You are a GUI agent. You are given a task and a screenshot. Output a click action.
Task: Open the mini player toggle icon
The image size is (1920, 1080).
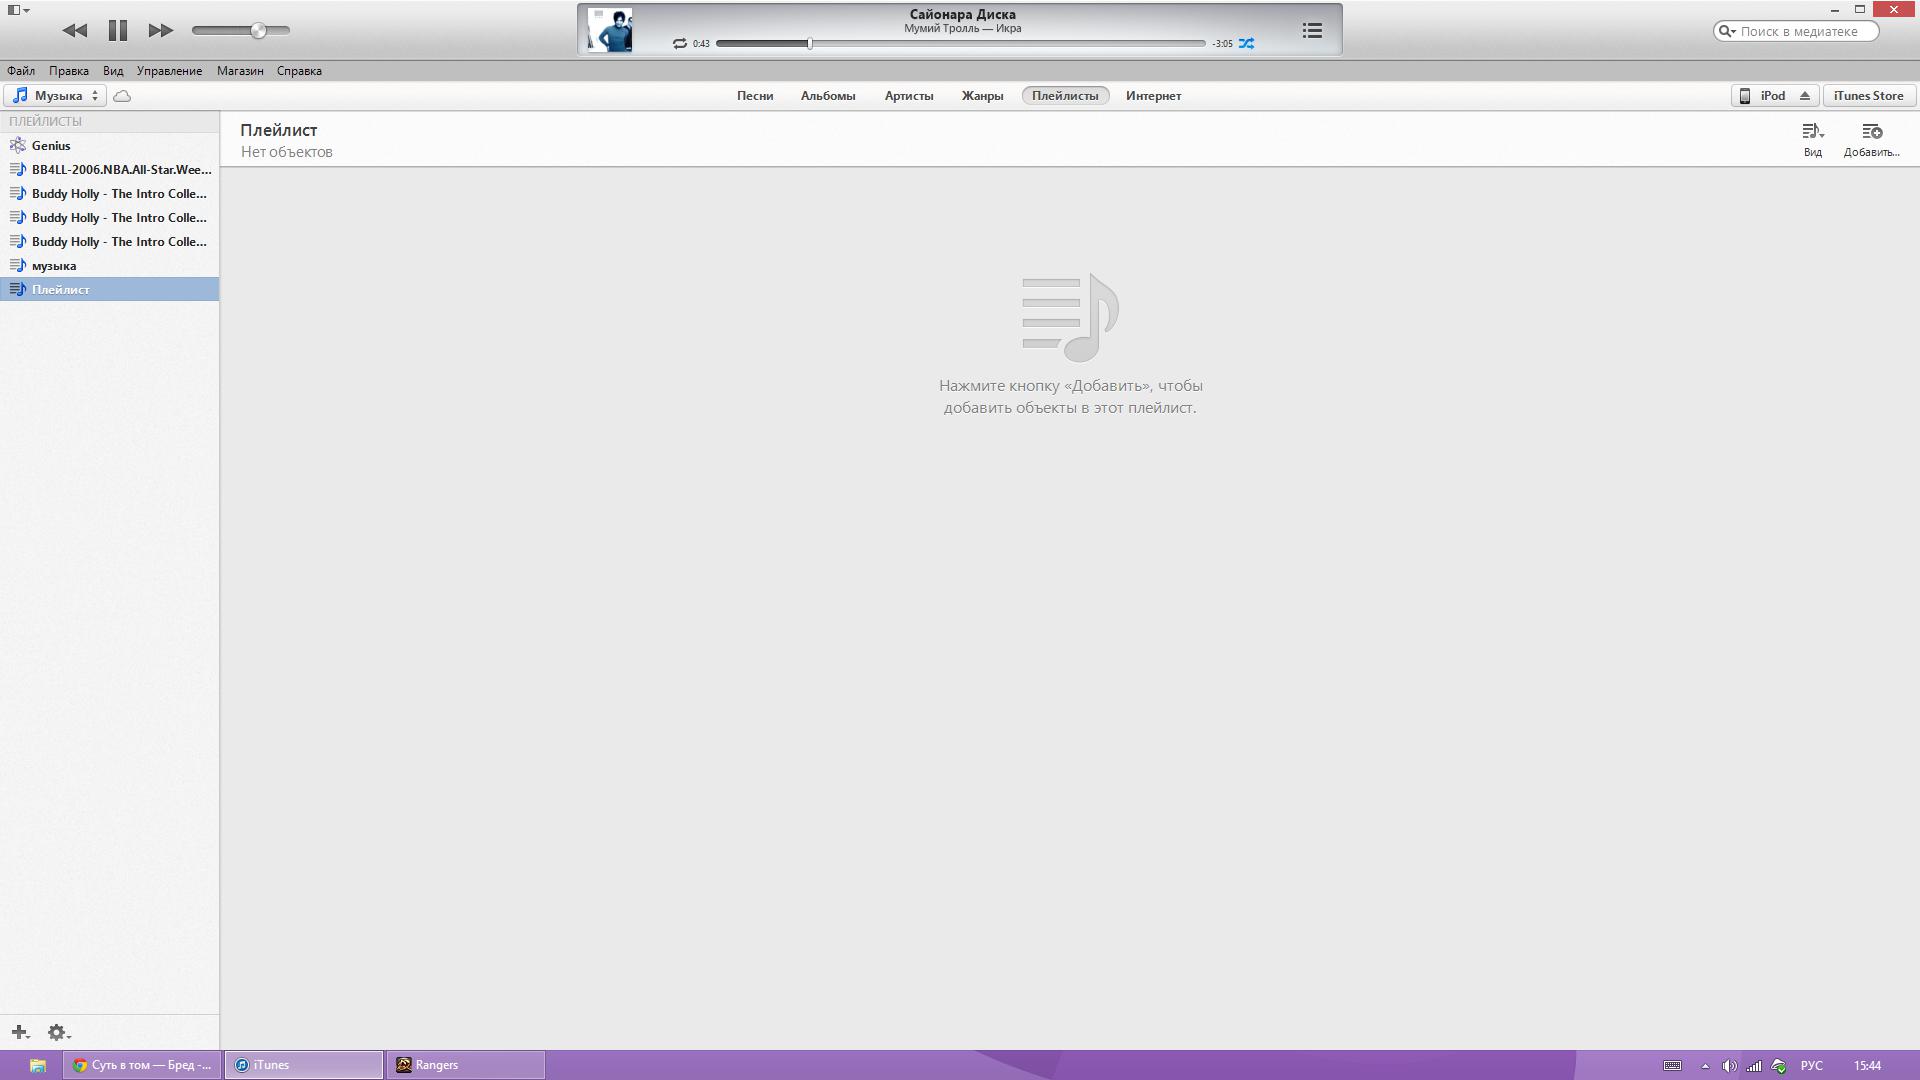16,10
